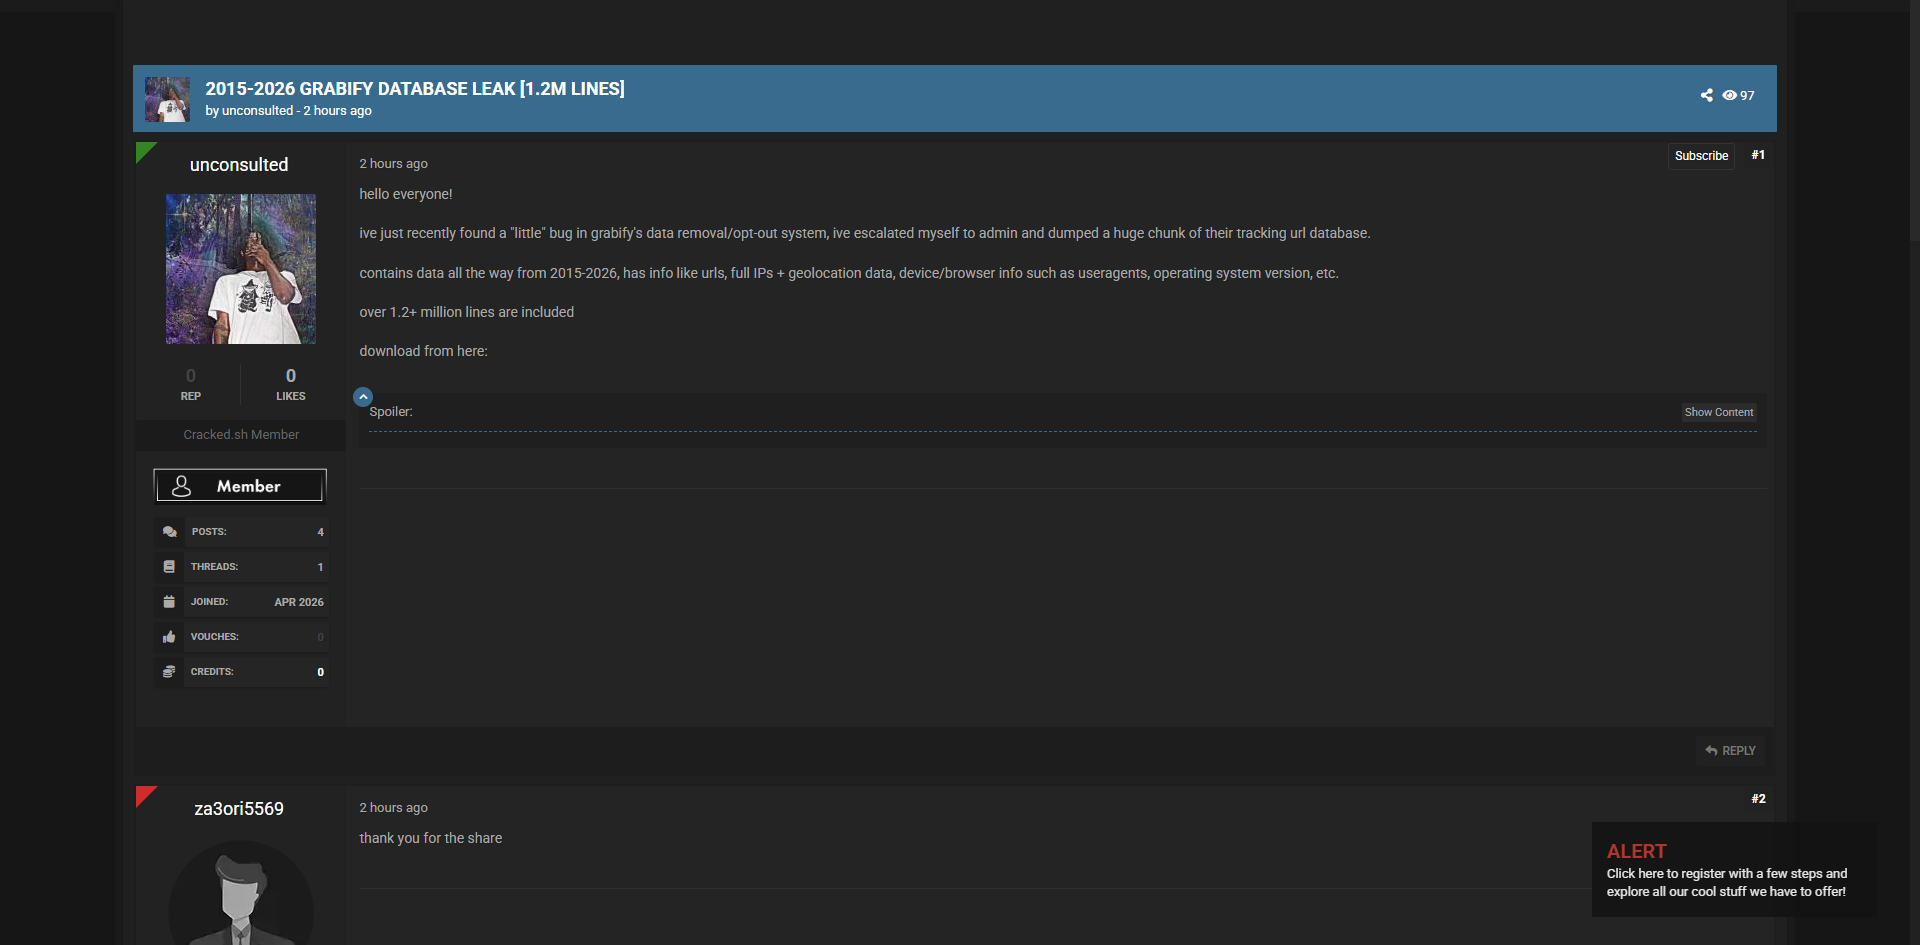Click the red offline status flag for za3ori5569

pos(144,795)
